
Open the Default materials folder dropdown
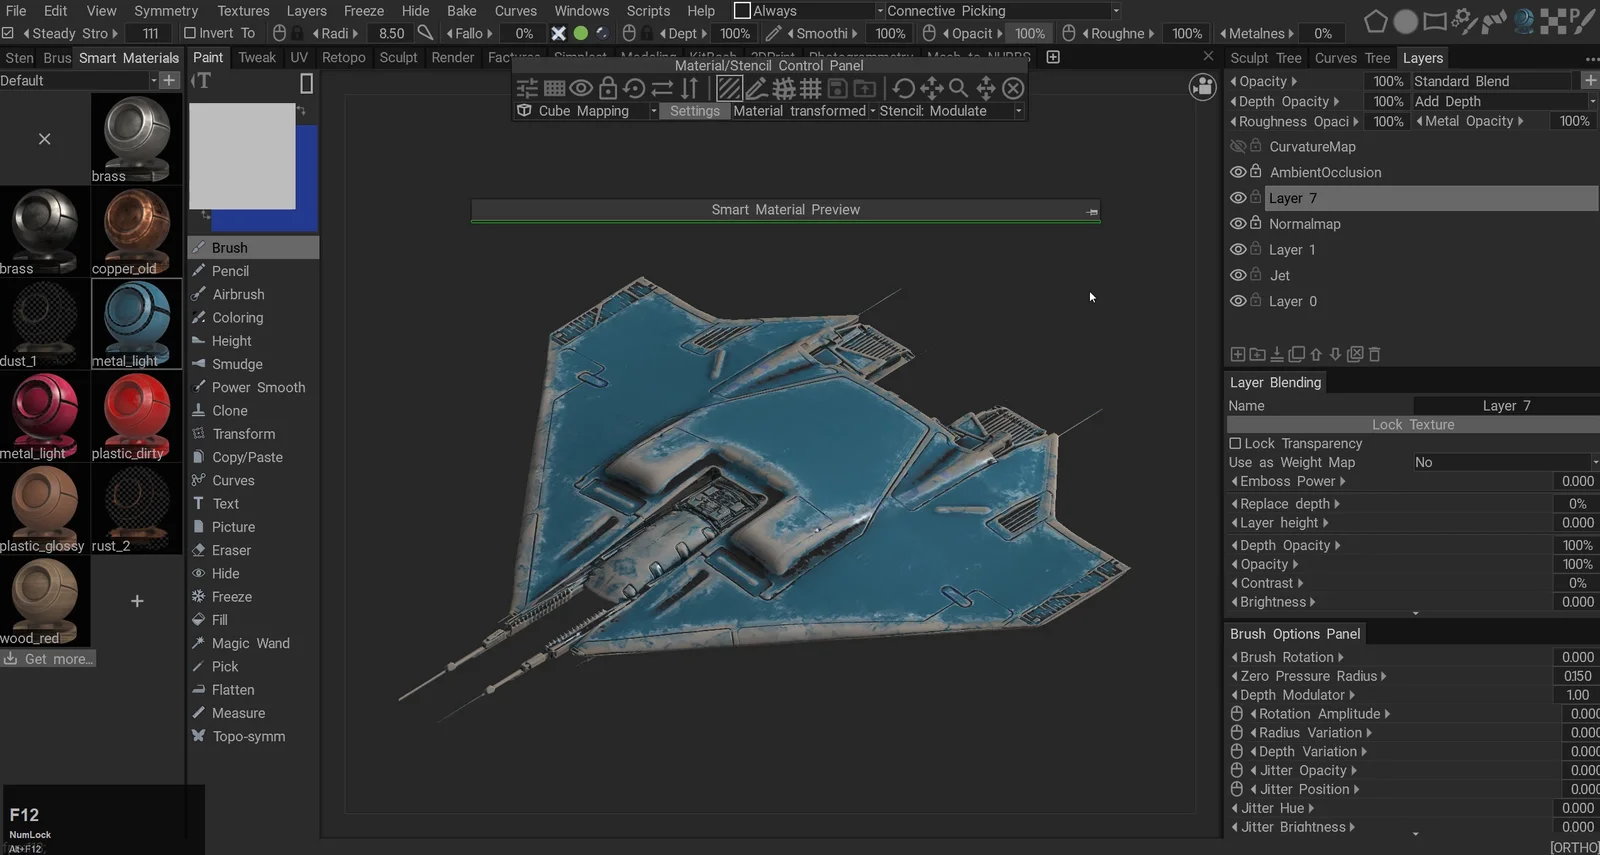tap(79, 81)
